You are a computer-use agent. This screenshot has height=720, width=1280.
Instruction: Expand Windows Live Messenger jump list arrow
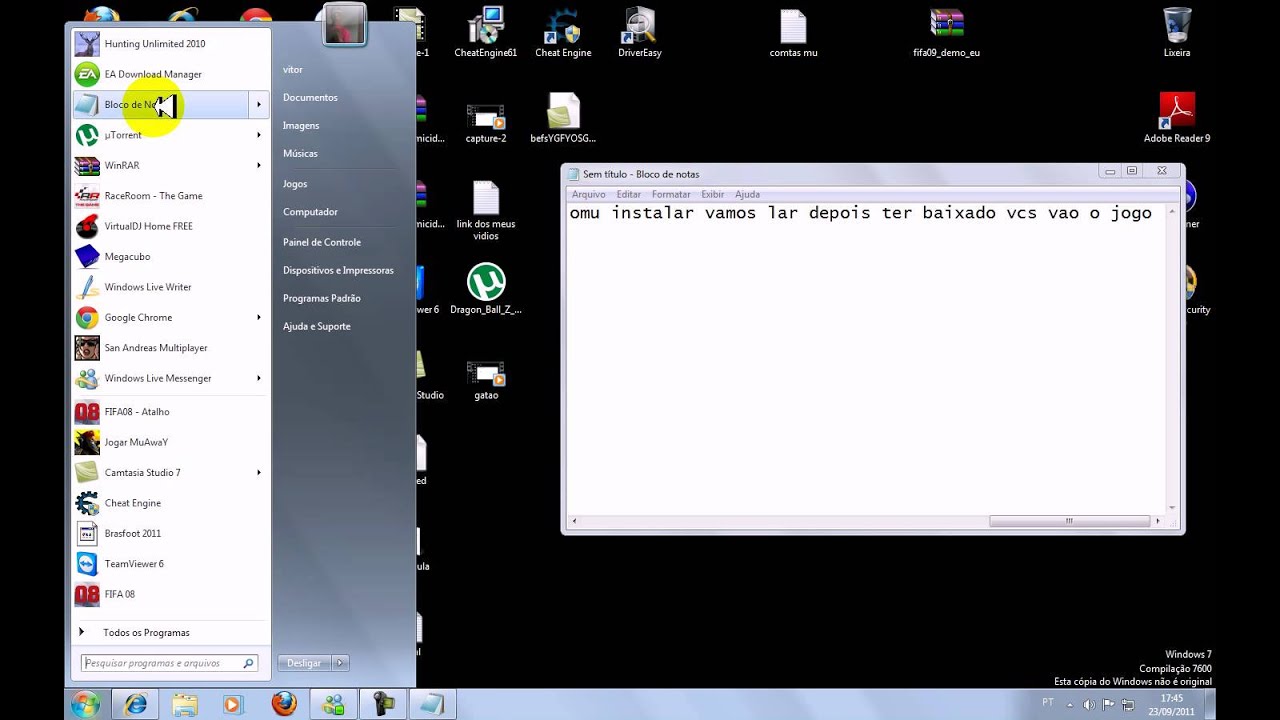pos(259,379)
